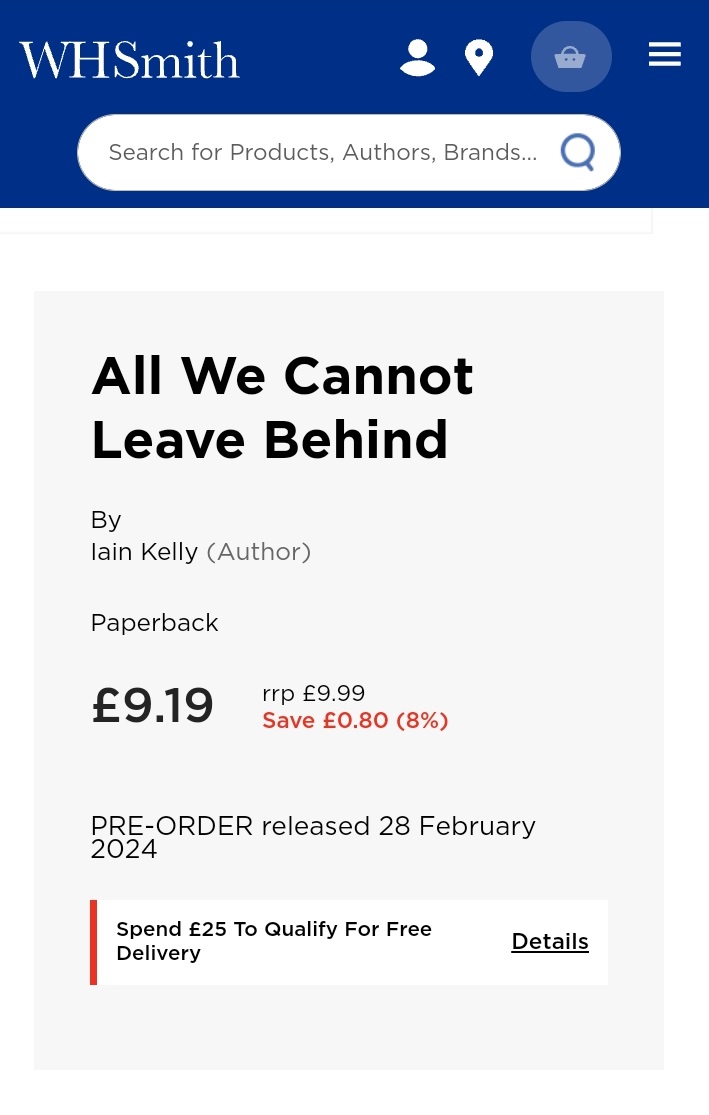Click the rrp £9.99 text
Screen dimensions: 709x1115
[x=314, y=693]
